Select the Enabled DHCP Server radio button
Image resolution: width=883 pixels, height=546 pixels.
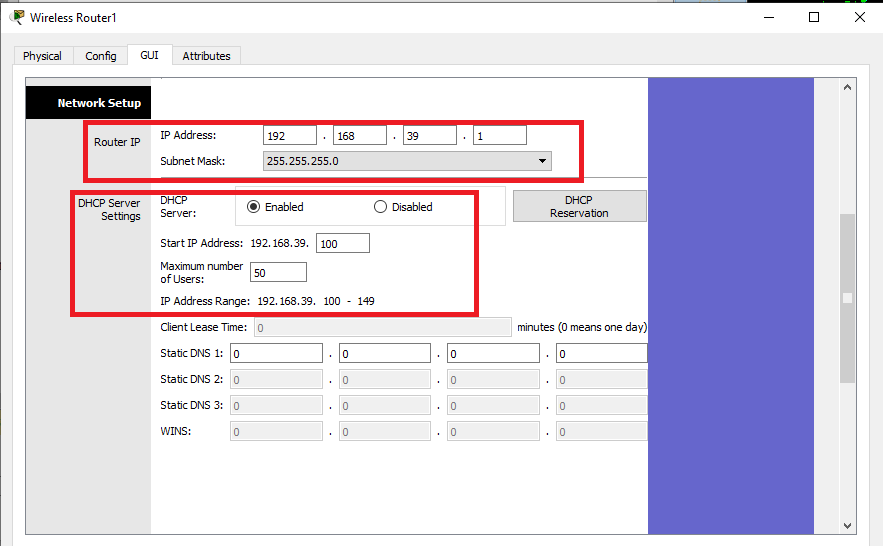pos(253,207)
